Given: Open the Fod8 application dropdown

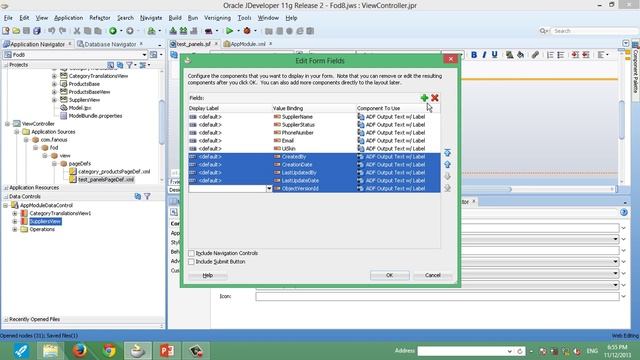Looking at the screenshot, I should (x=144, y=55).
